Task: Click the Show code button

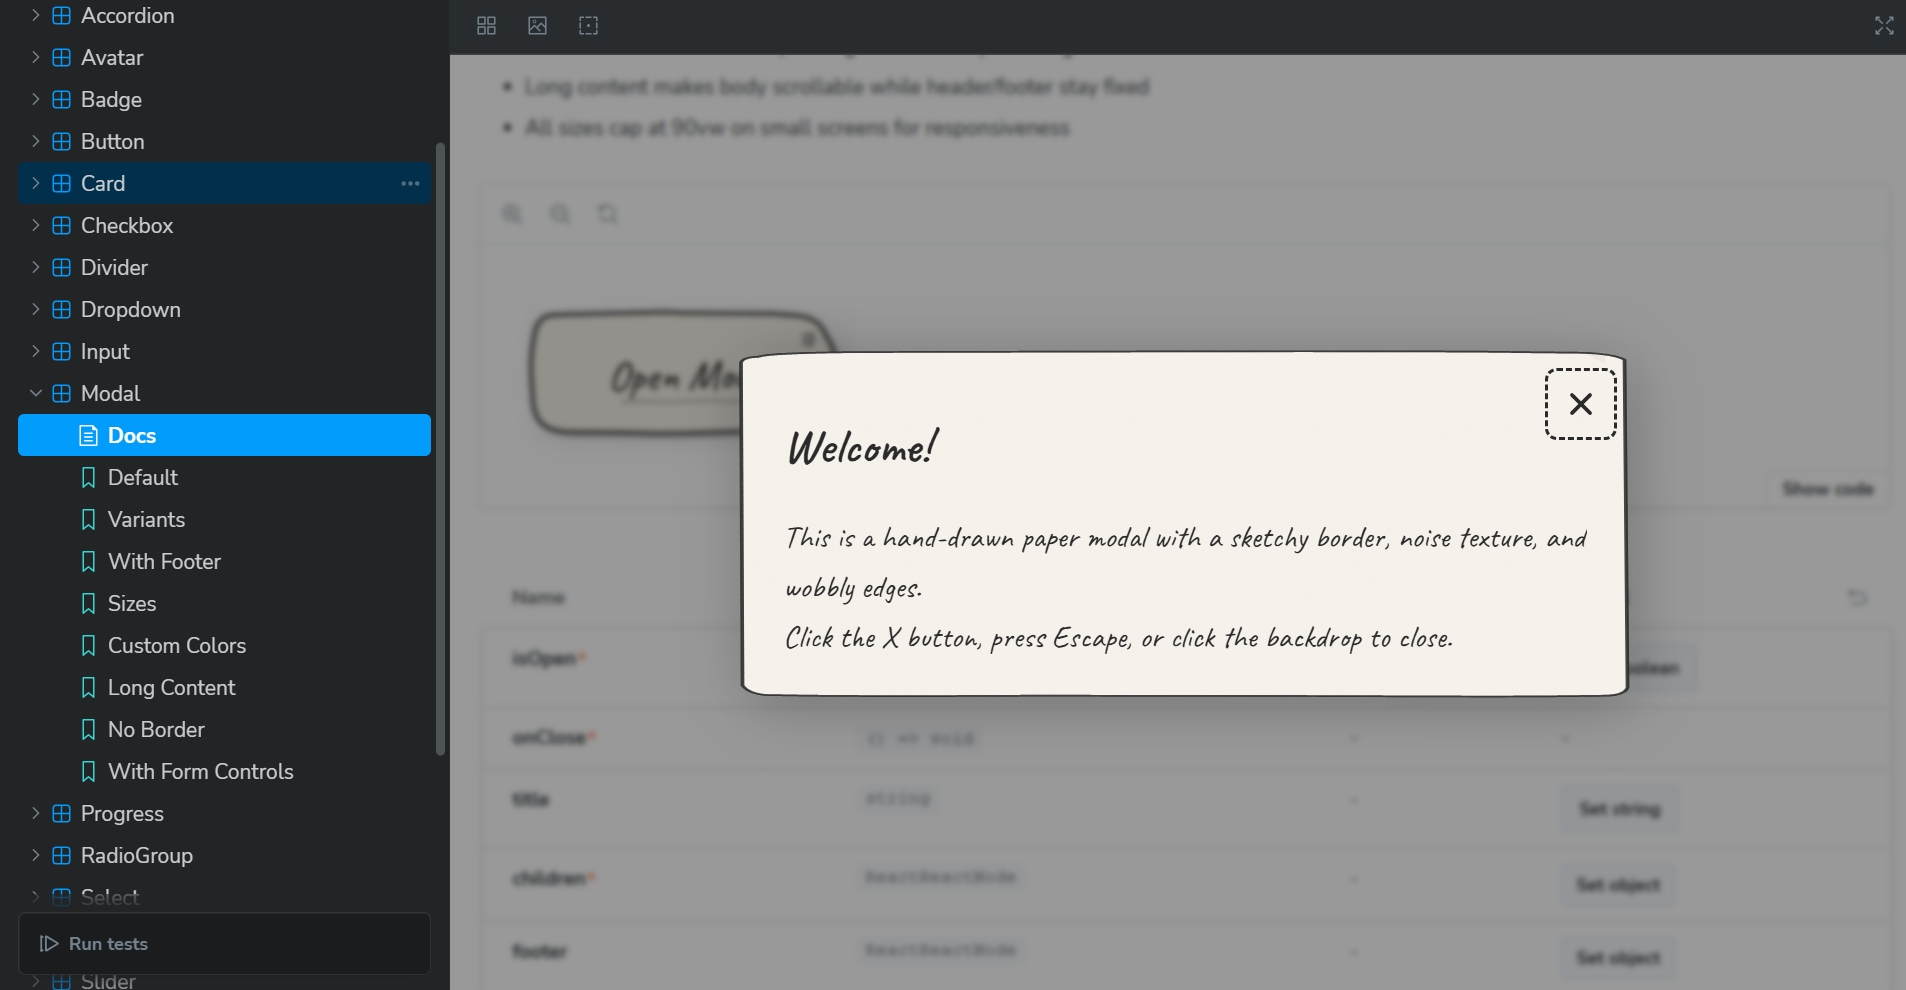Action: click(1828, 489)
